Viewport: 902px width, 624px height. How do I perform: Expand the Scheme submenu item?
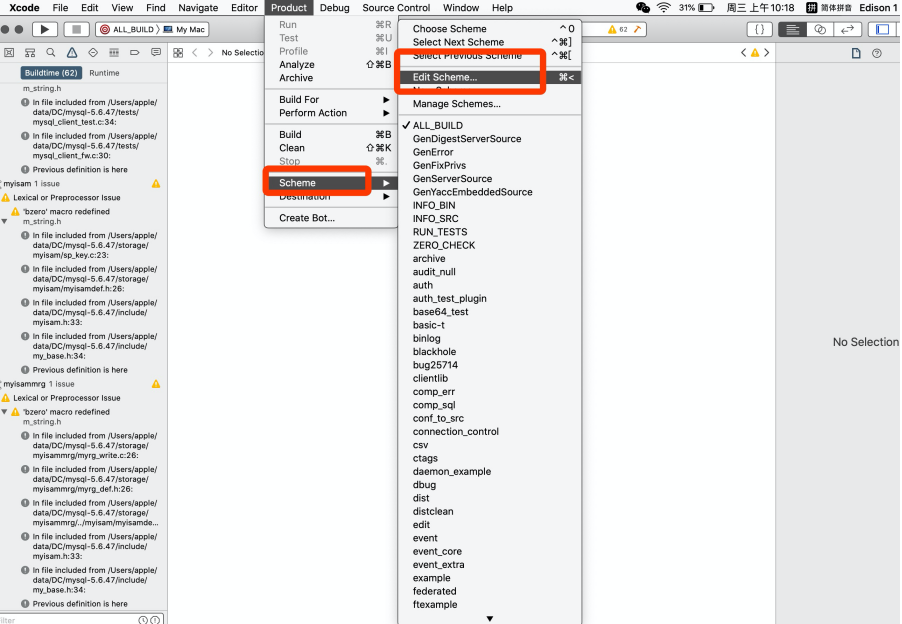[331, 183]
